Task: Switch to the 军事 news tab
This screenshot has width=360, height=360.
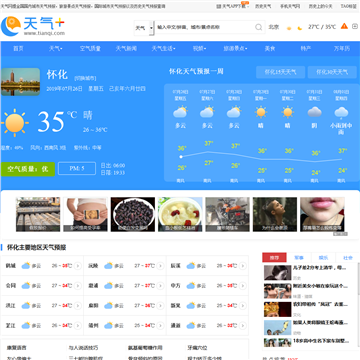Action: tap(299, 258)
